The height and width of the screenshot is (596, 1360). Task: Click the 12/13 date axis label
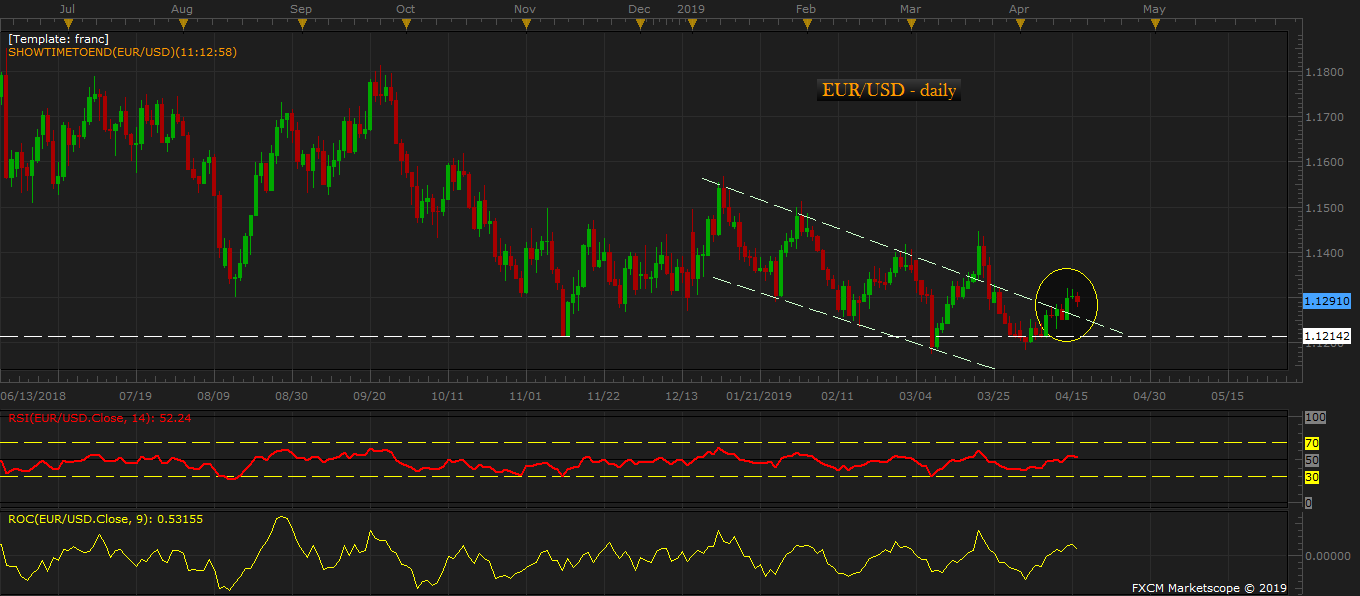(682, 396)
